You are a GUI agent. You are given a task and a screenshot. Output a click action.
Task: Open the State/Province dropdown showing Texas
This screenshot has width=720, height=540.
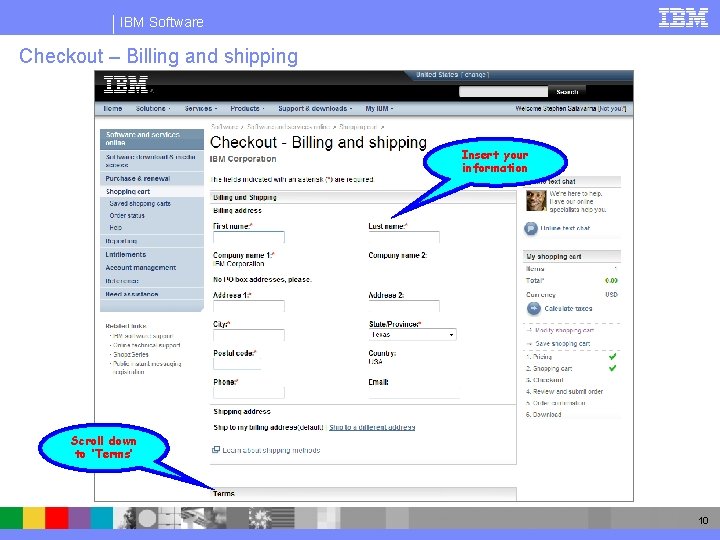tap(412, 335)
